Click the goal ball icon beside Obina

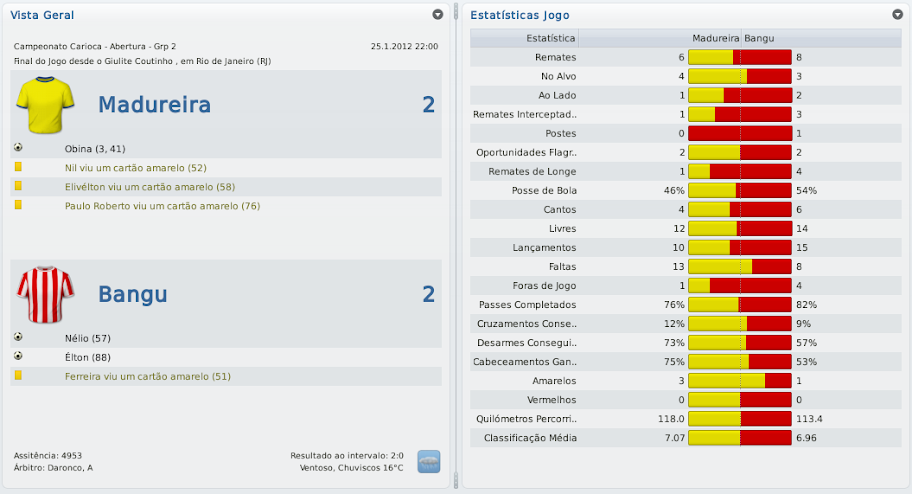[19, 148]
